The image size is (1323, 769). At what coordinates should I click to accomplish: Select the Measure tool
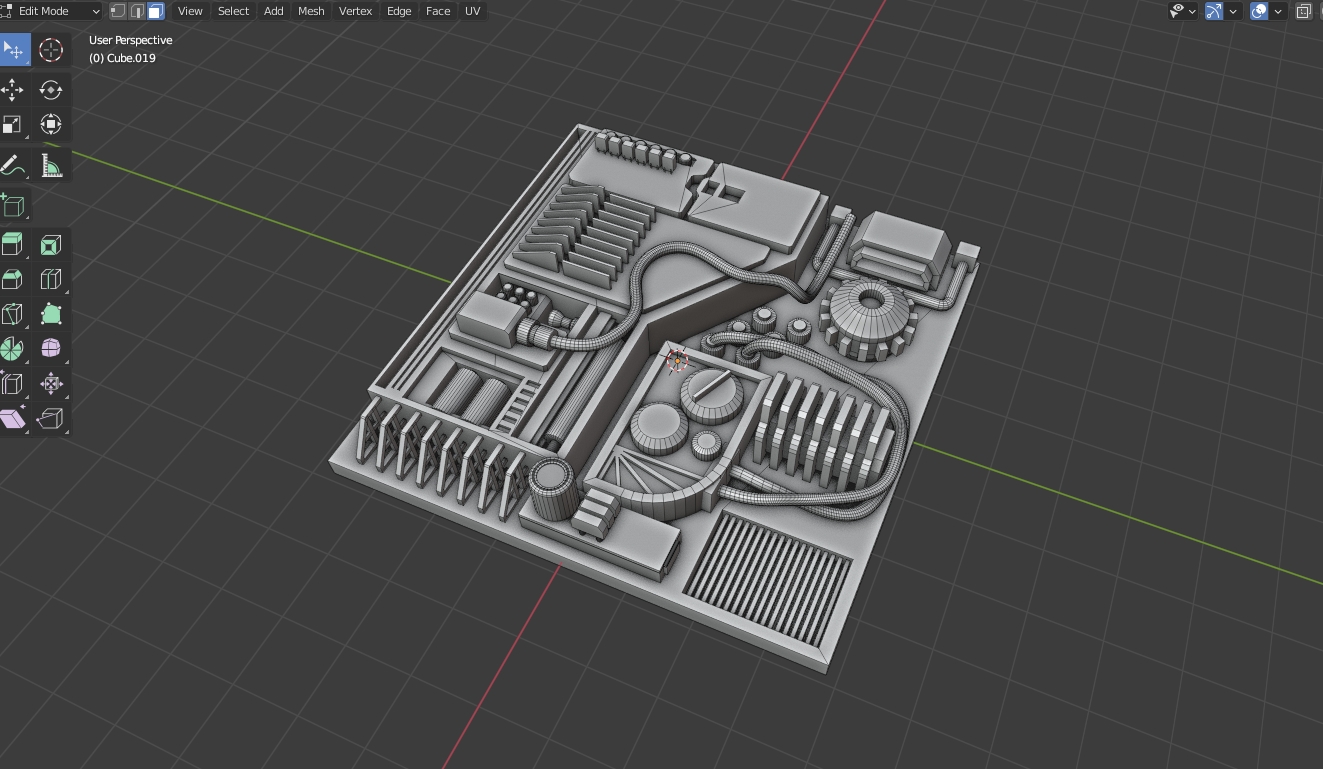[x=50, y=164]
